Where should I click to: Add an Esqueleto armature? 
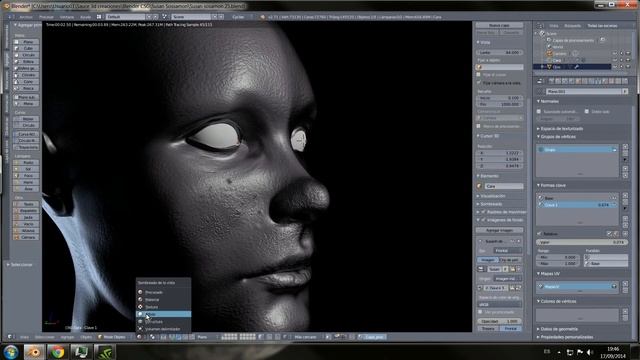27,211
